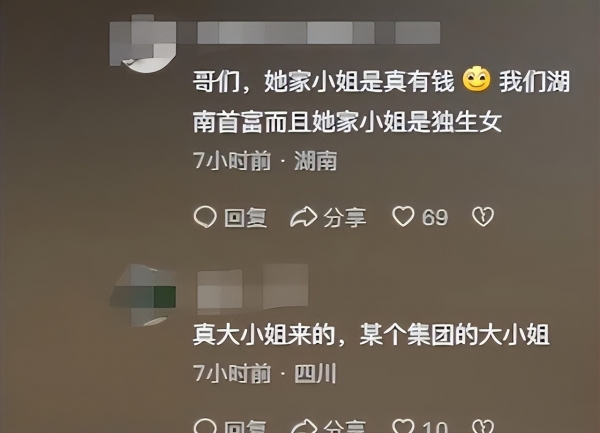Tap the share arrow icon on first comment
Image resolution: width=600 pixels, height=433 pixels.
point(303,217)
